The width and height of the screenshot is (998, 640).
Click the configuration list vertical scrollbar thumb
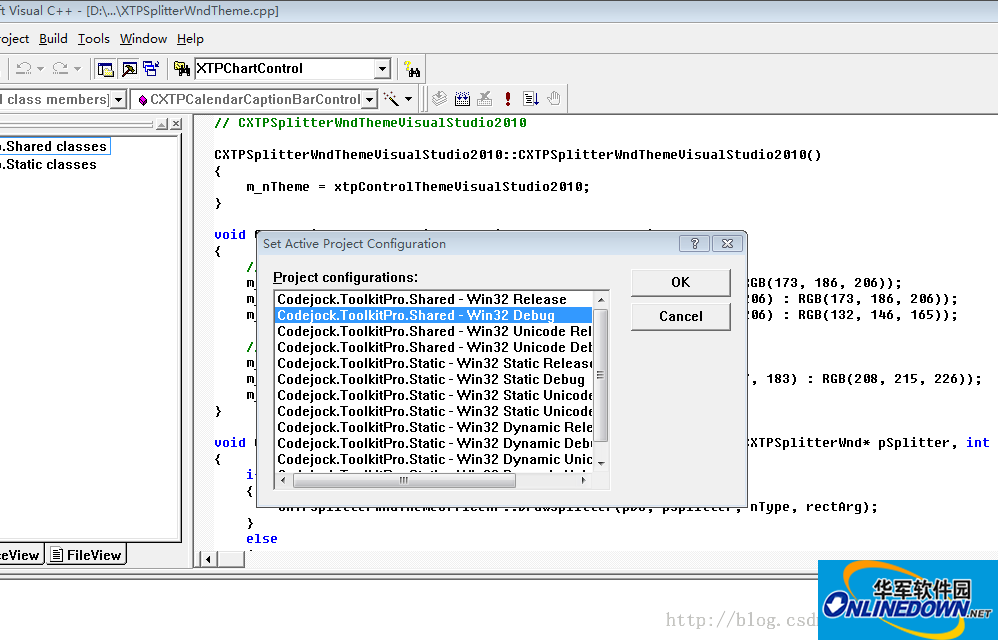click(x=601, y=375)
